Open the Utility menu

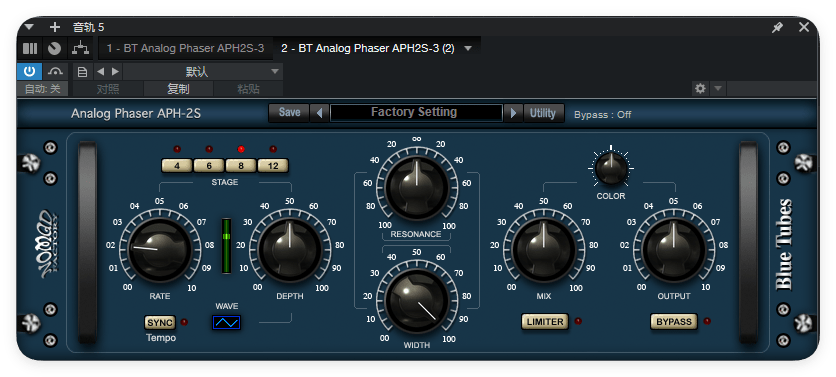(x=543, y=113)
